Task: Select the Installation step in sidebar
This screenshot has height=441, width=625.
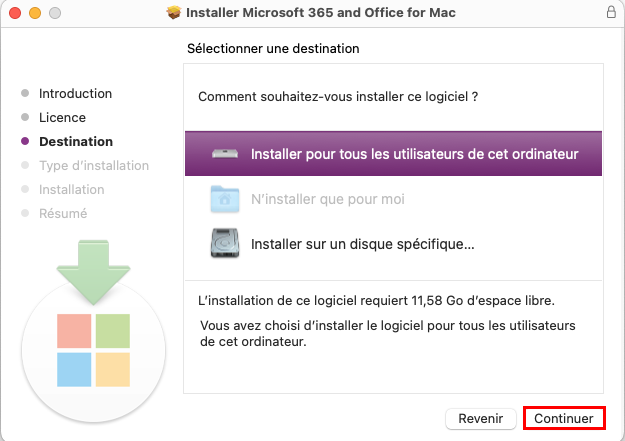Action: 71,189
